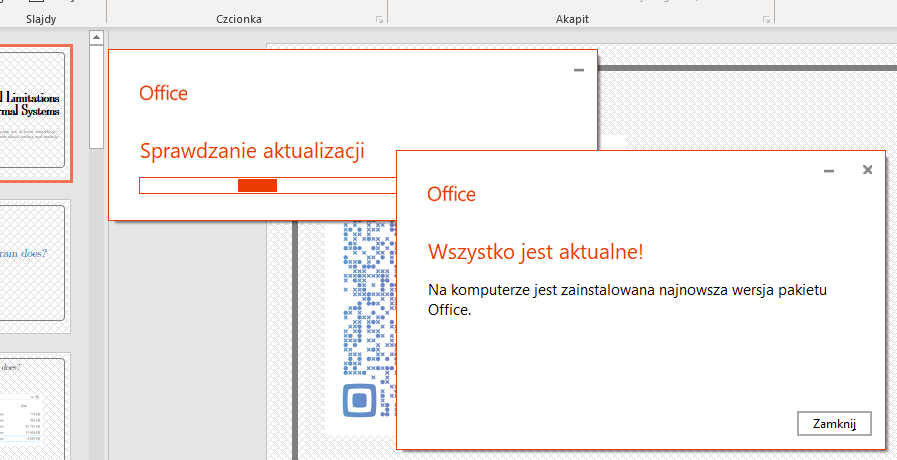Viewport: 897px width, 460px height.
Task: Click the Slajdy ribbon group label
Action: click(41, 19)
